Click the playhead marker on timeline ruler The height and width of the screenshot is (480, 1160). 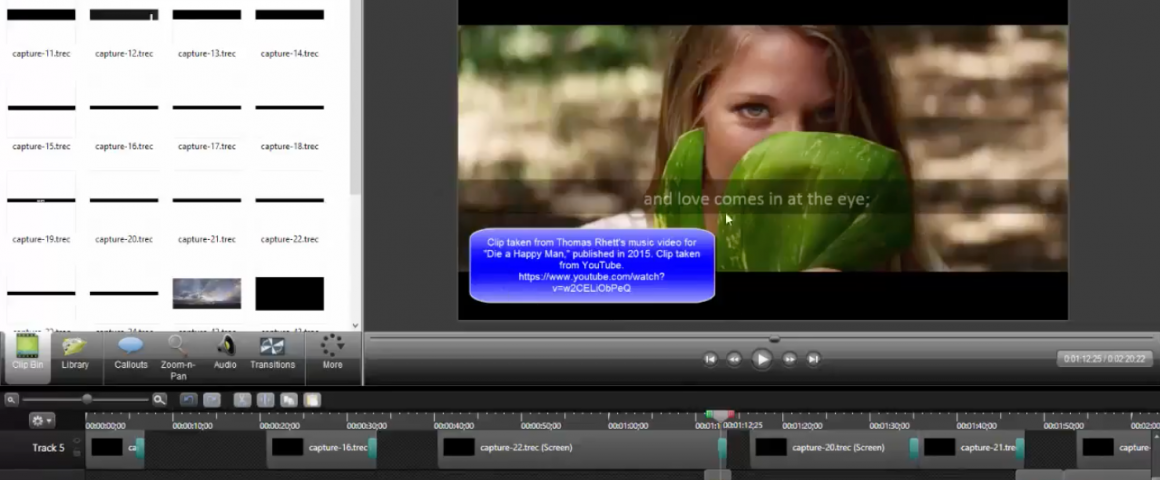coord(720,416)
